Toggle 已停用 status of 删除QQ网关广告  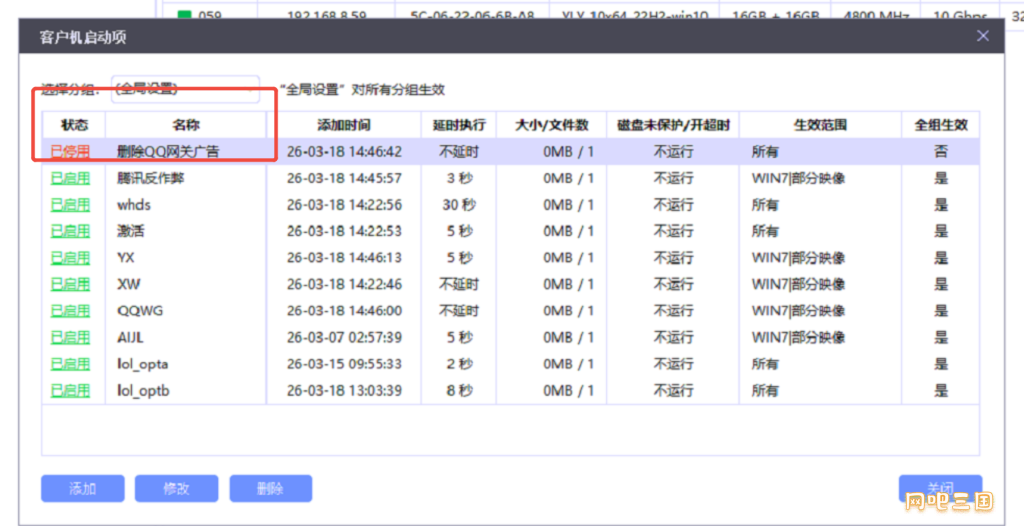(70, 152)
